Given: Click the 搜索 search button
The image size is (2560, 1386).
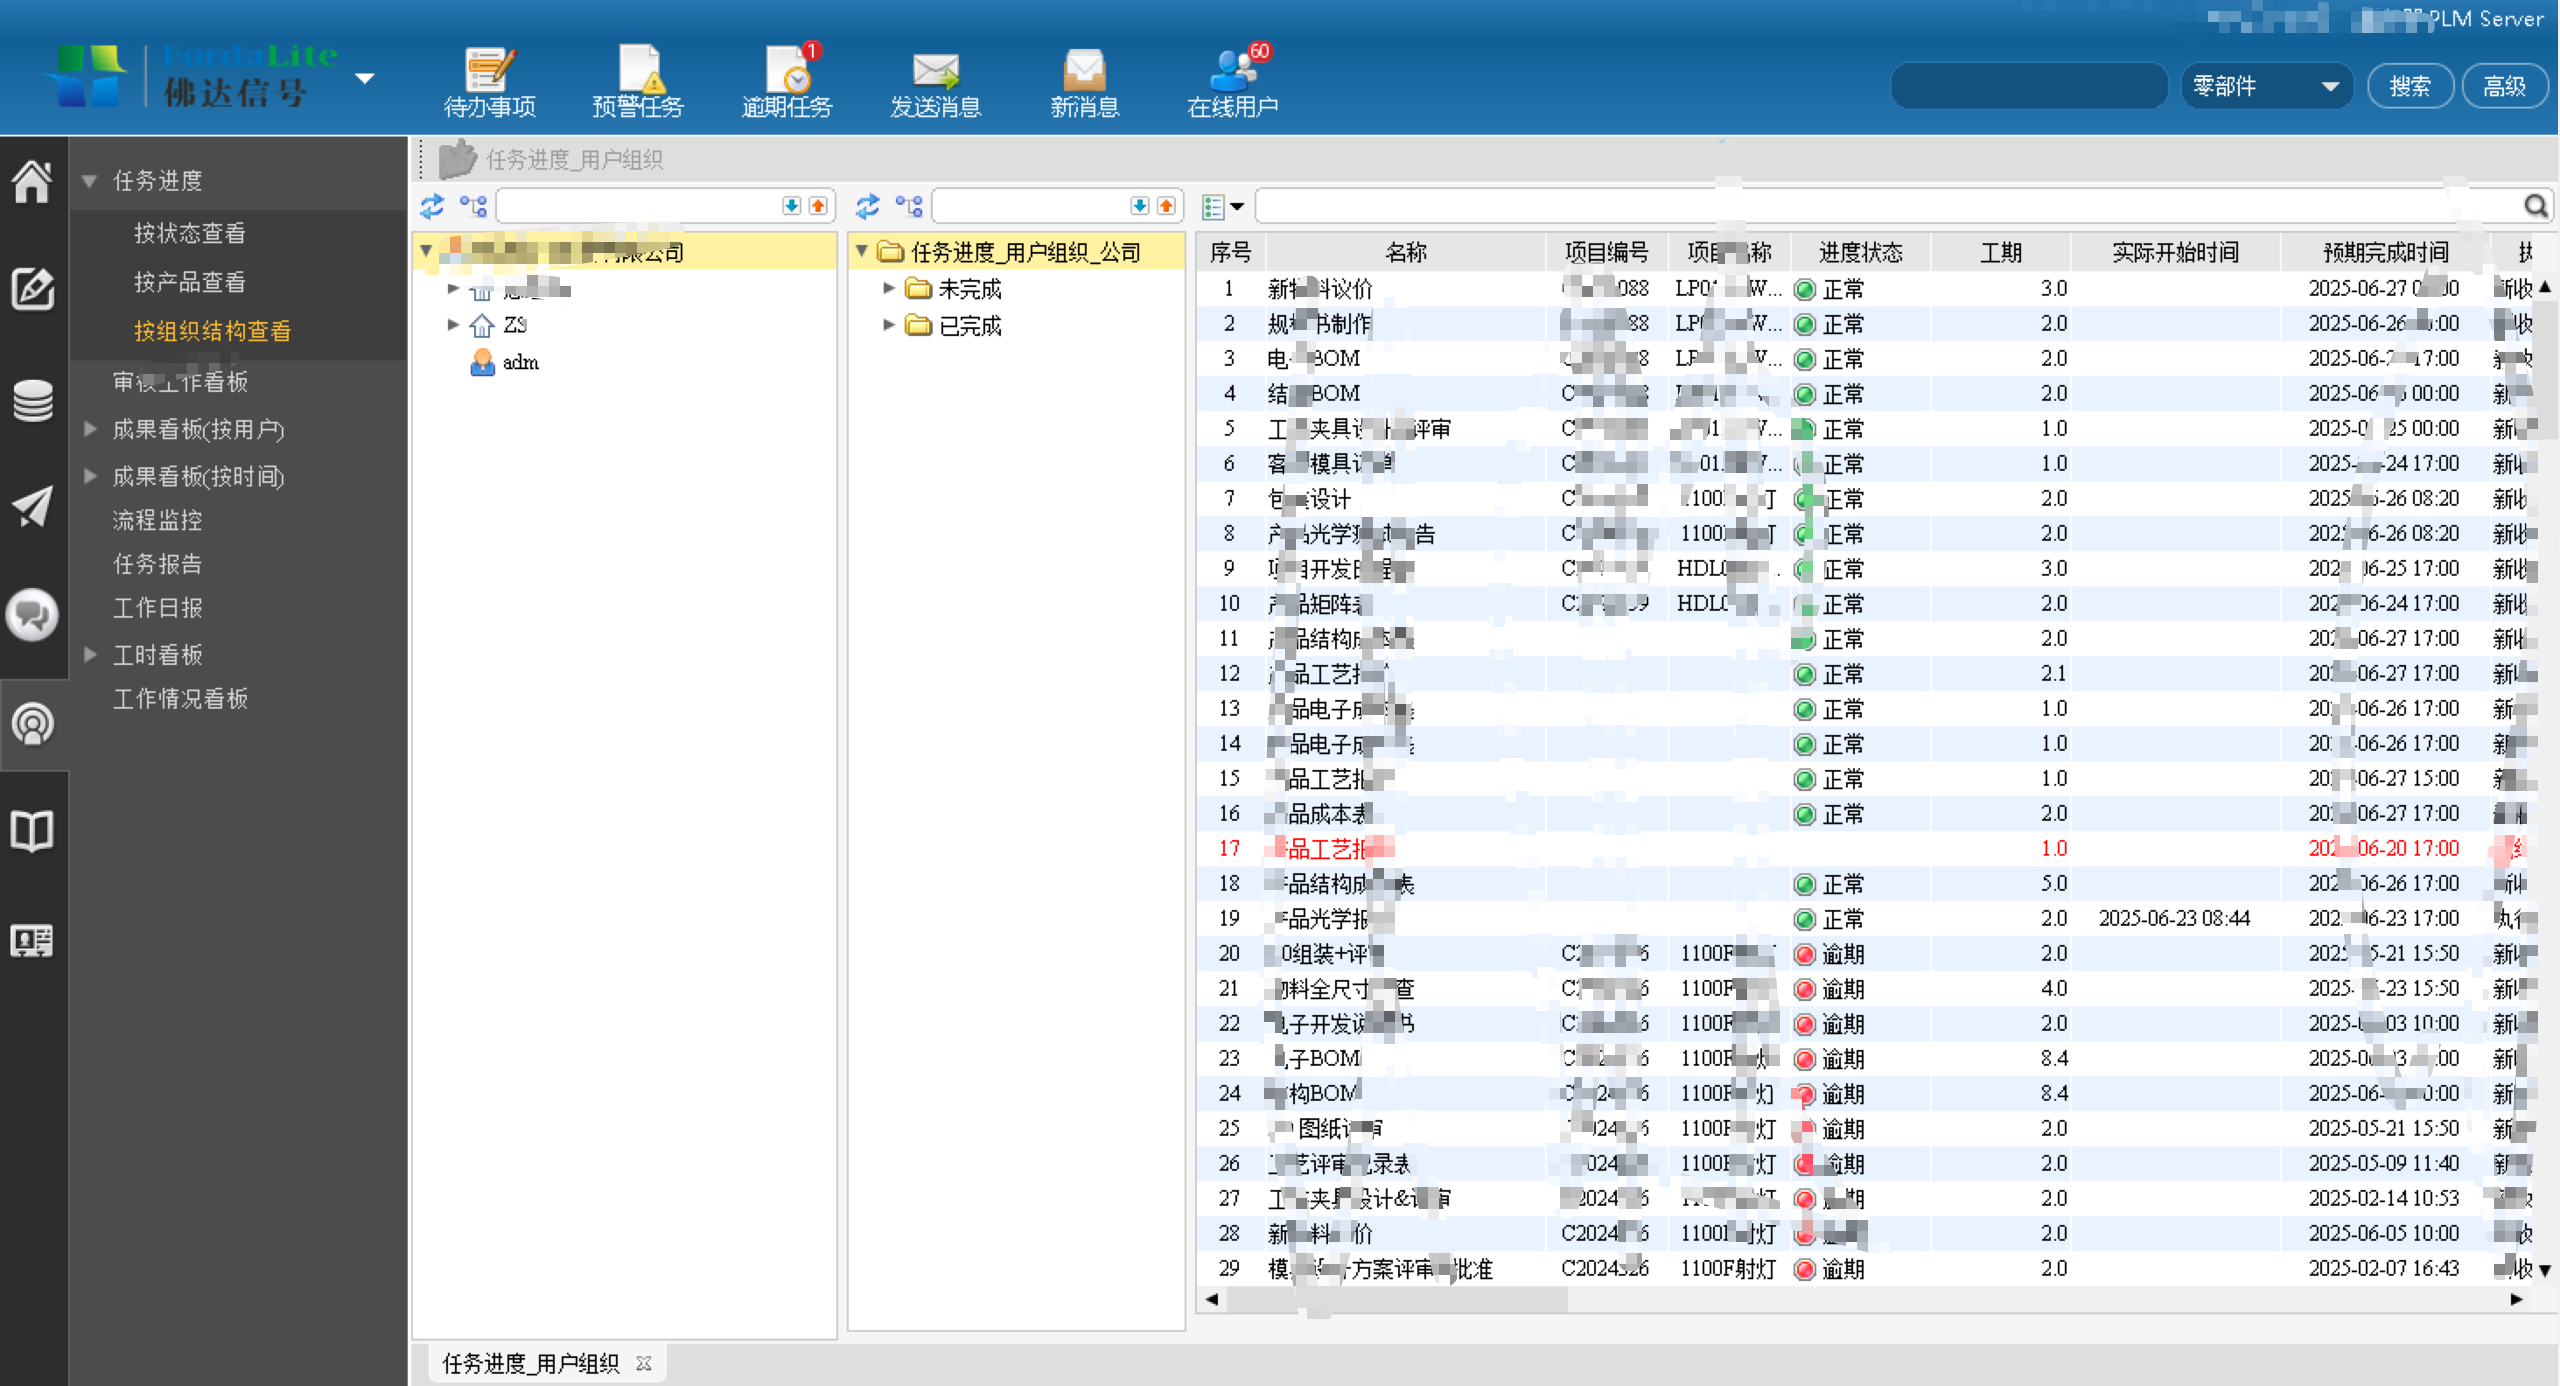Looking at the screenshot, I should click(2410, 86).
